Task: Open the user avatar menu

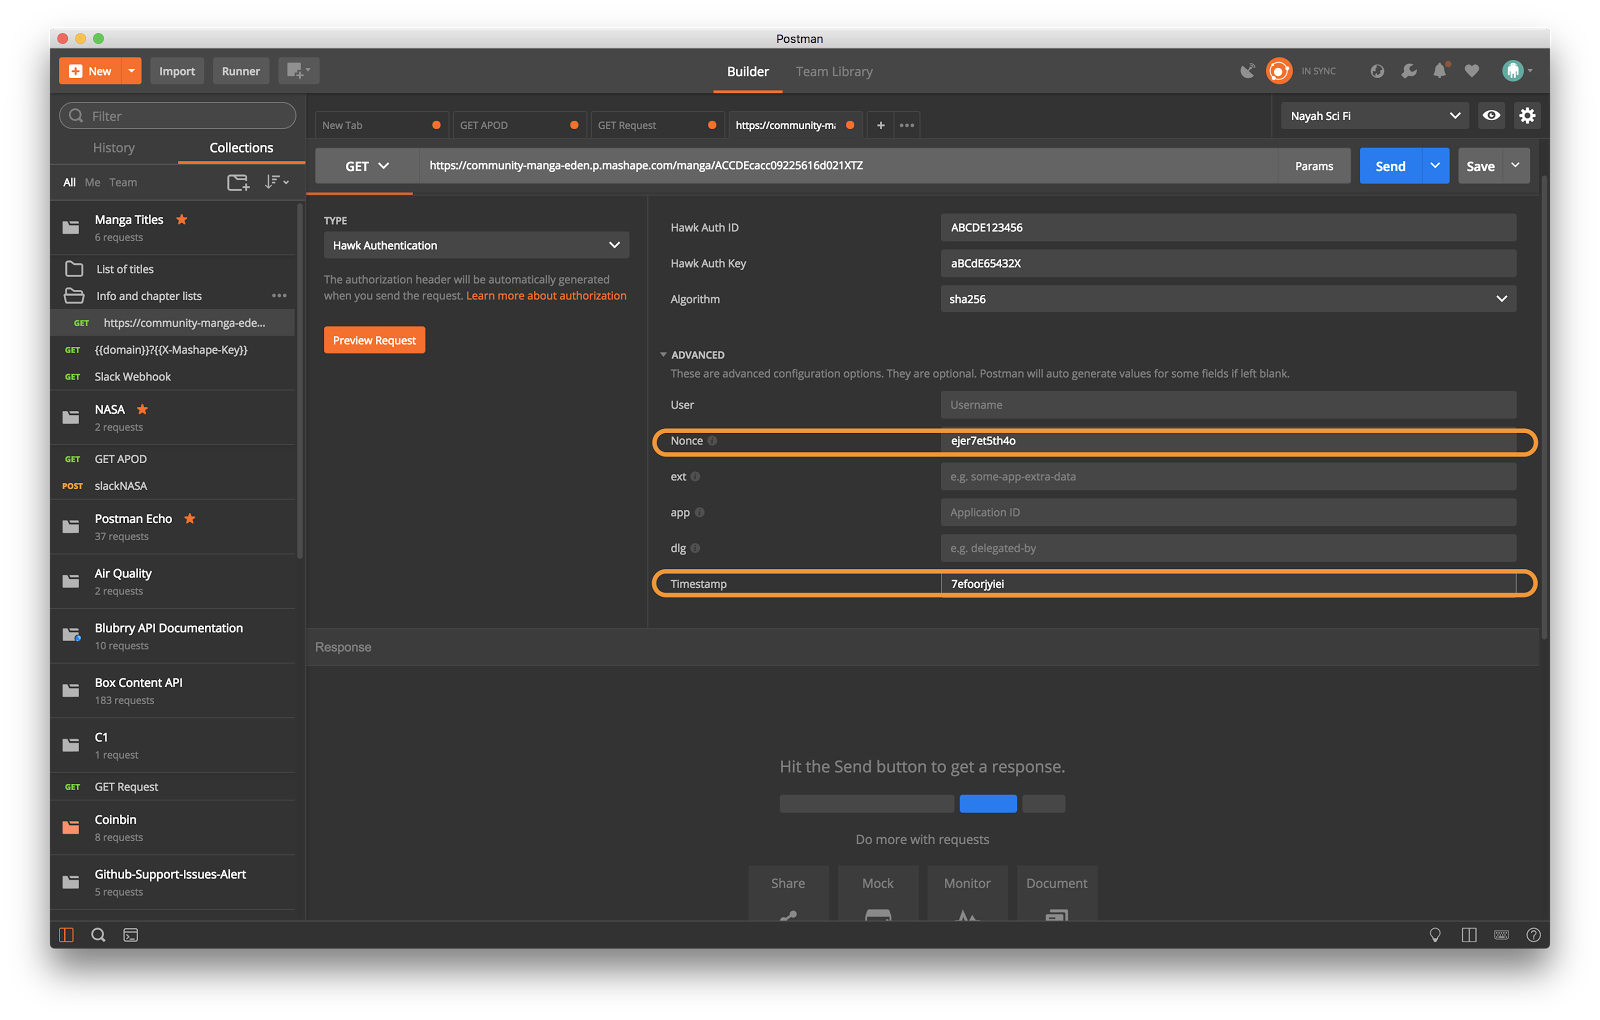Action: pyautogui.click(x=1516, y=71)
